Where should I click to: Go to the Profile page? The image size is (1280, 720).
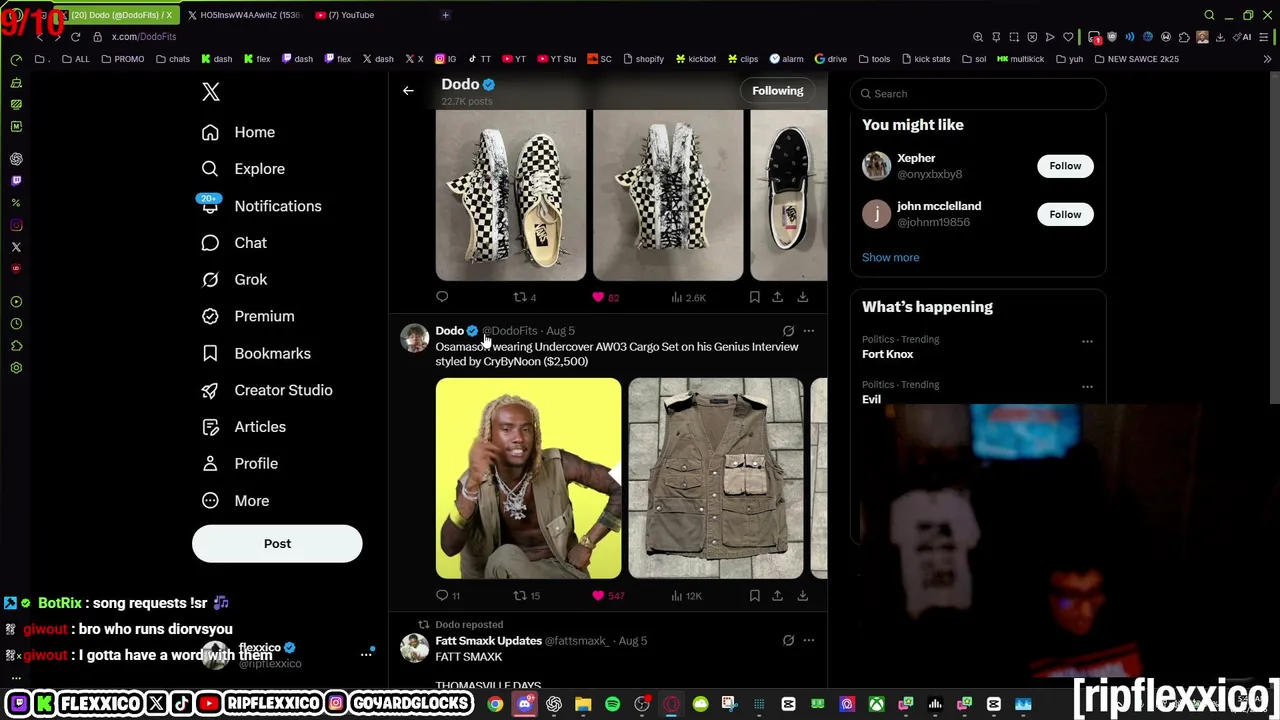(239, 464)
